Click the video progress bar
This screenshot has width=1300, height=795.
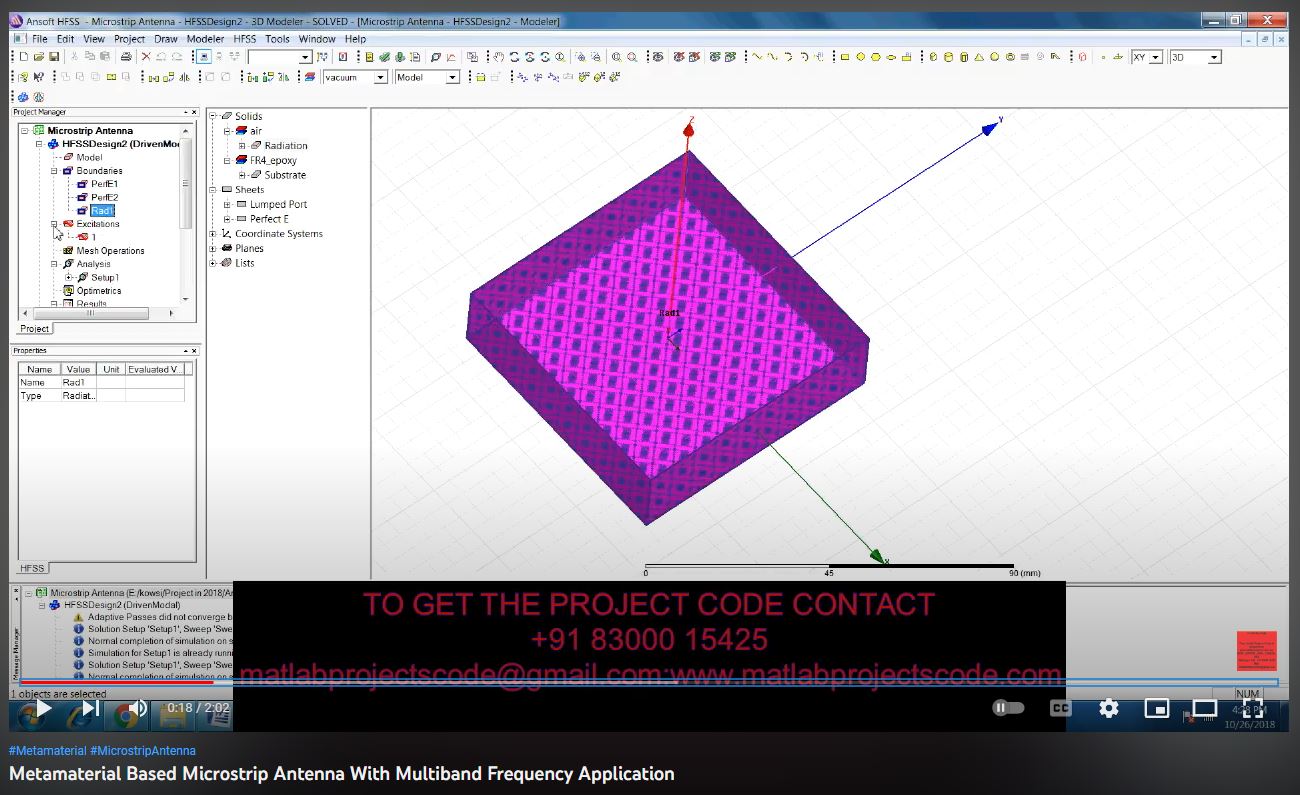[640, 683]
